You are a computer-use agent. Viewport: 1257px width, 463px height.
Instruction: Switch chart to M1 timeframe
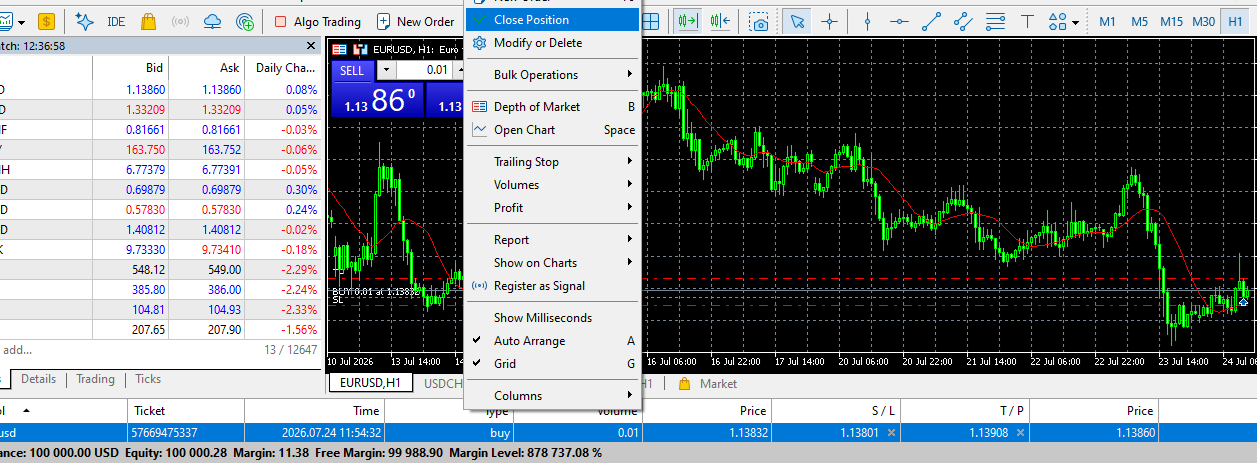click(1107, 21)
